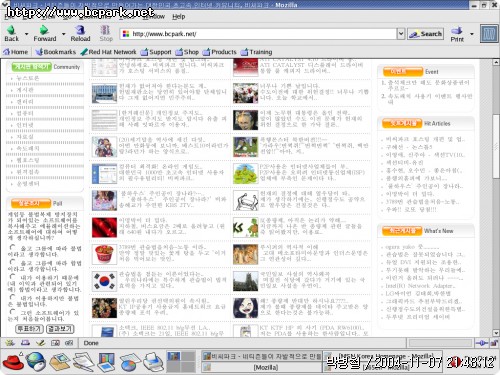Click the Print toolbar icon
Screen dimensions: 500x375
457,30
